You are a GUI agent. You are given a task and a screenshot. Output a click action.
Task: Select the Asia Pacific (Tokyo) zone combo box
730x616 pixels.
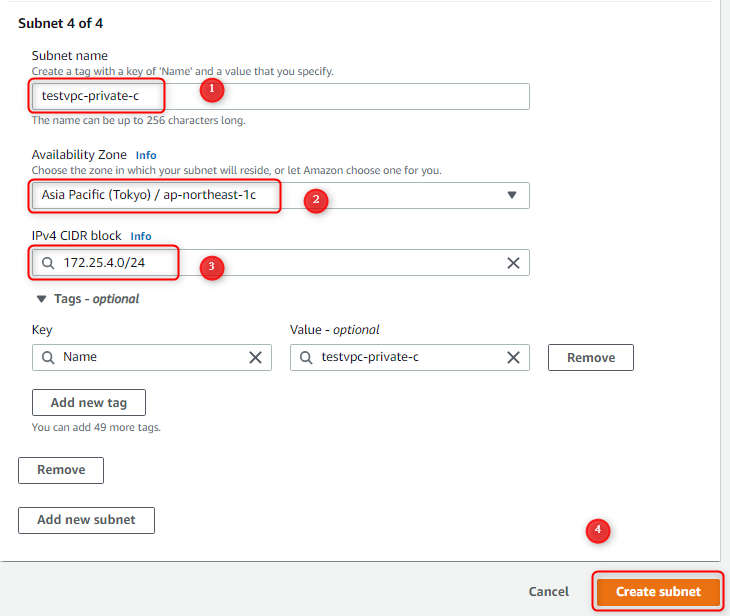281,196
